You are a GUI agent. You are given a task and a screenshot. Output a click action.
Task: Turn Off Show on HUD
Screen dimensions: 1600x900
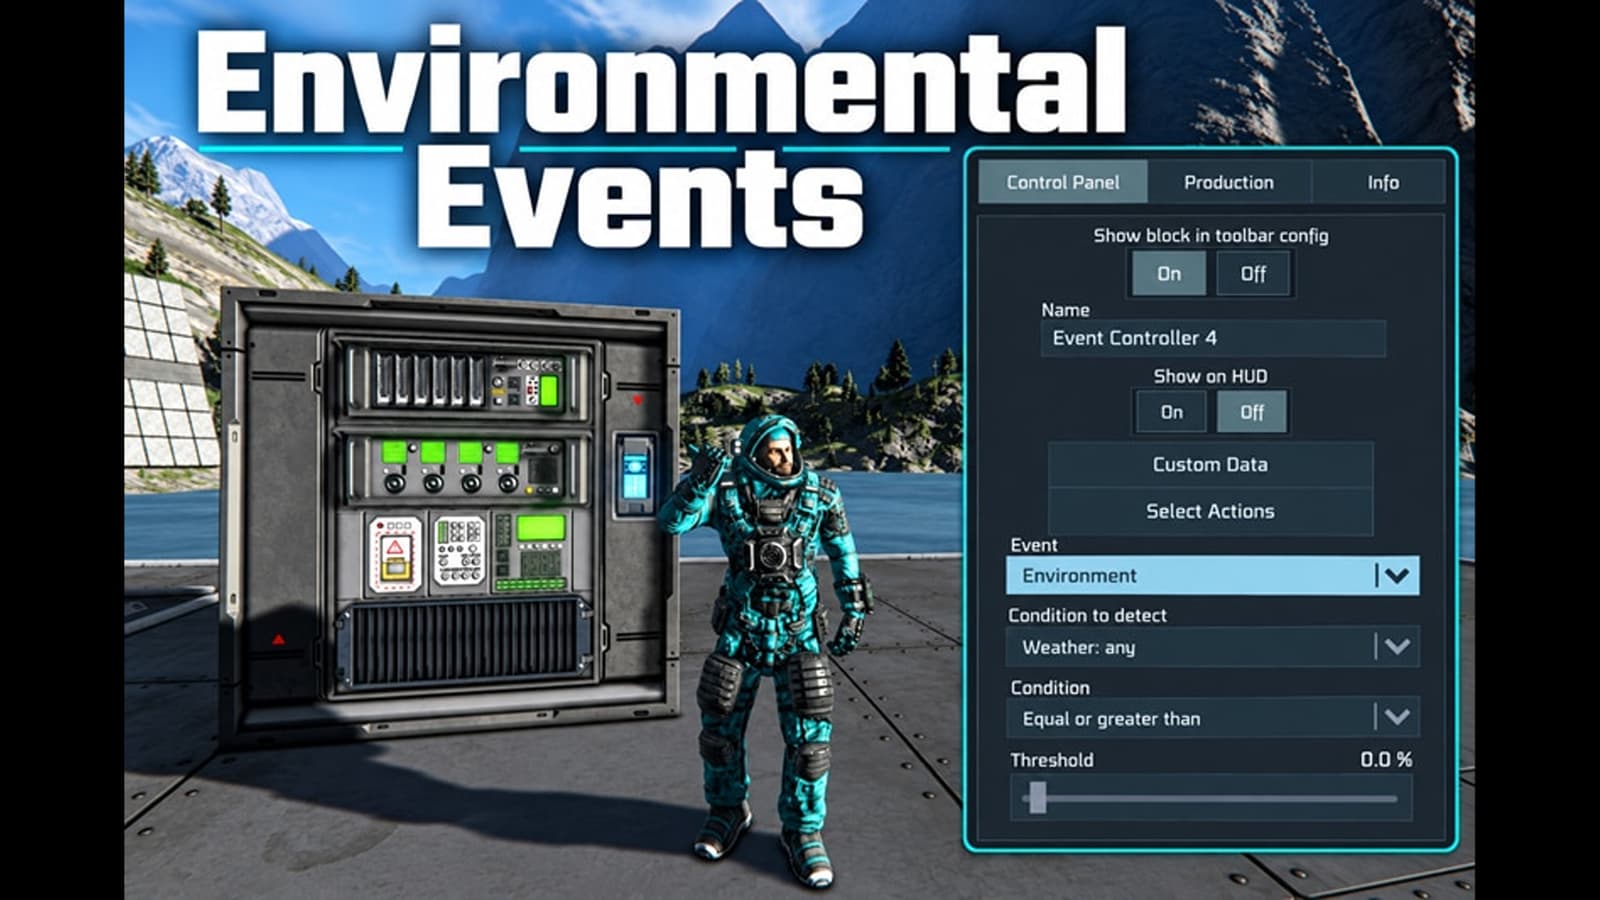click(x=1252, y=411)
